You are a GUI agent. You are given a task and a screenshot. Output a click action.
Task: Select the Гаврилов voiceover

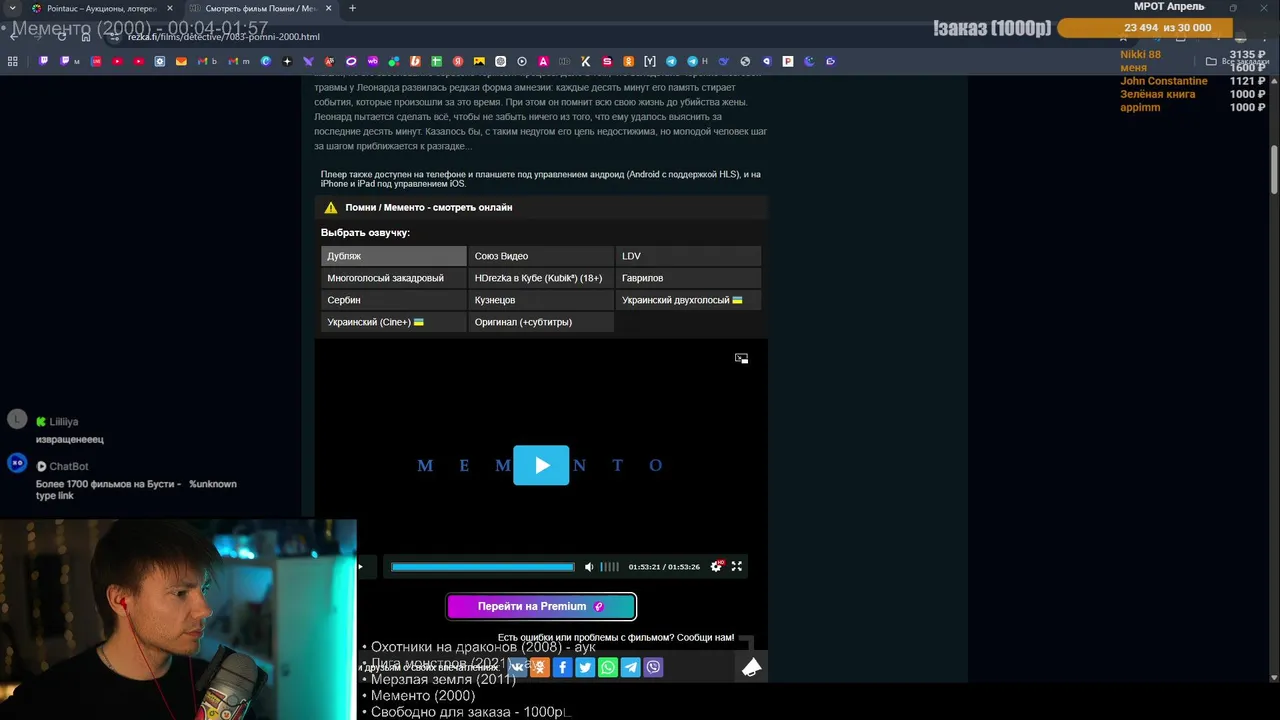[x=688, y=278]
